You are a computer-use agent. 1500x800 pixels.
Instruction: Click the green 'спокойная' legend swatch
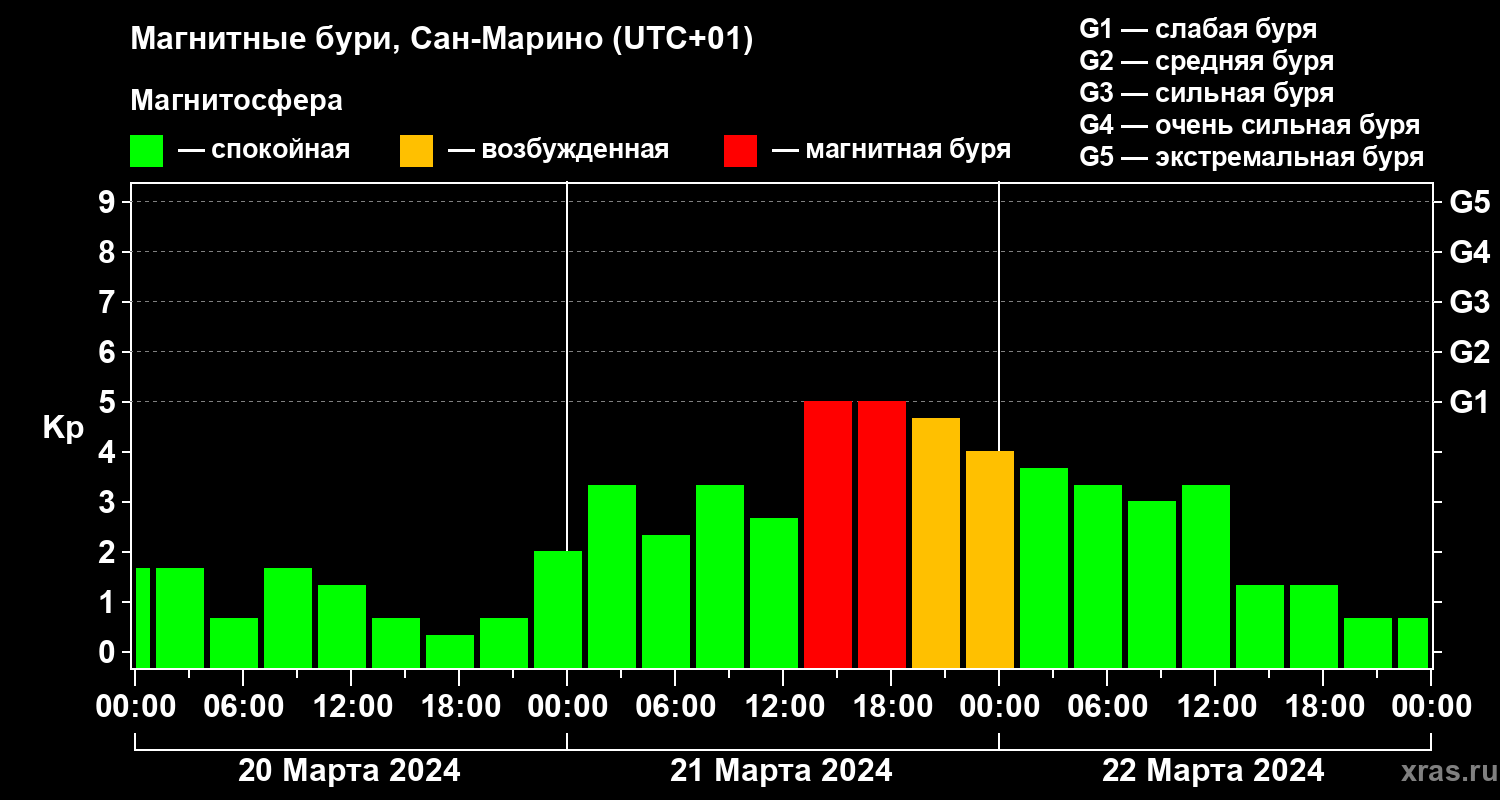click(146, 151)
